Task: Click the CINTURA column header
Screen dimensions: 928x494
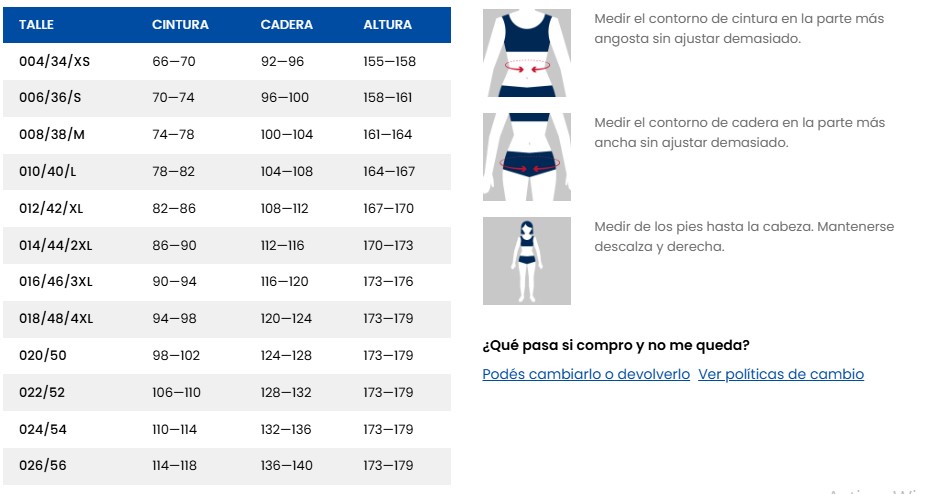Action: click(180, 25)
